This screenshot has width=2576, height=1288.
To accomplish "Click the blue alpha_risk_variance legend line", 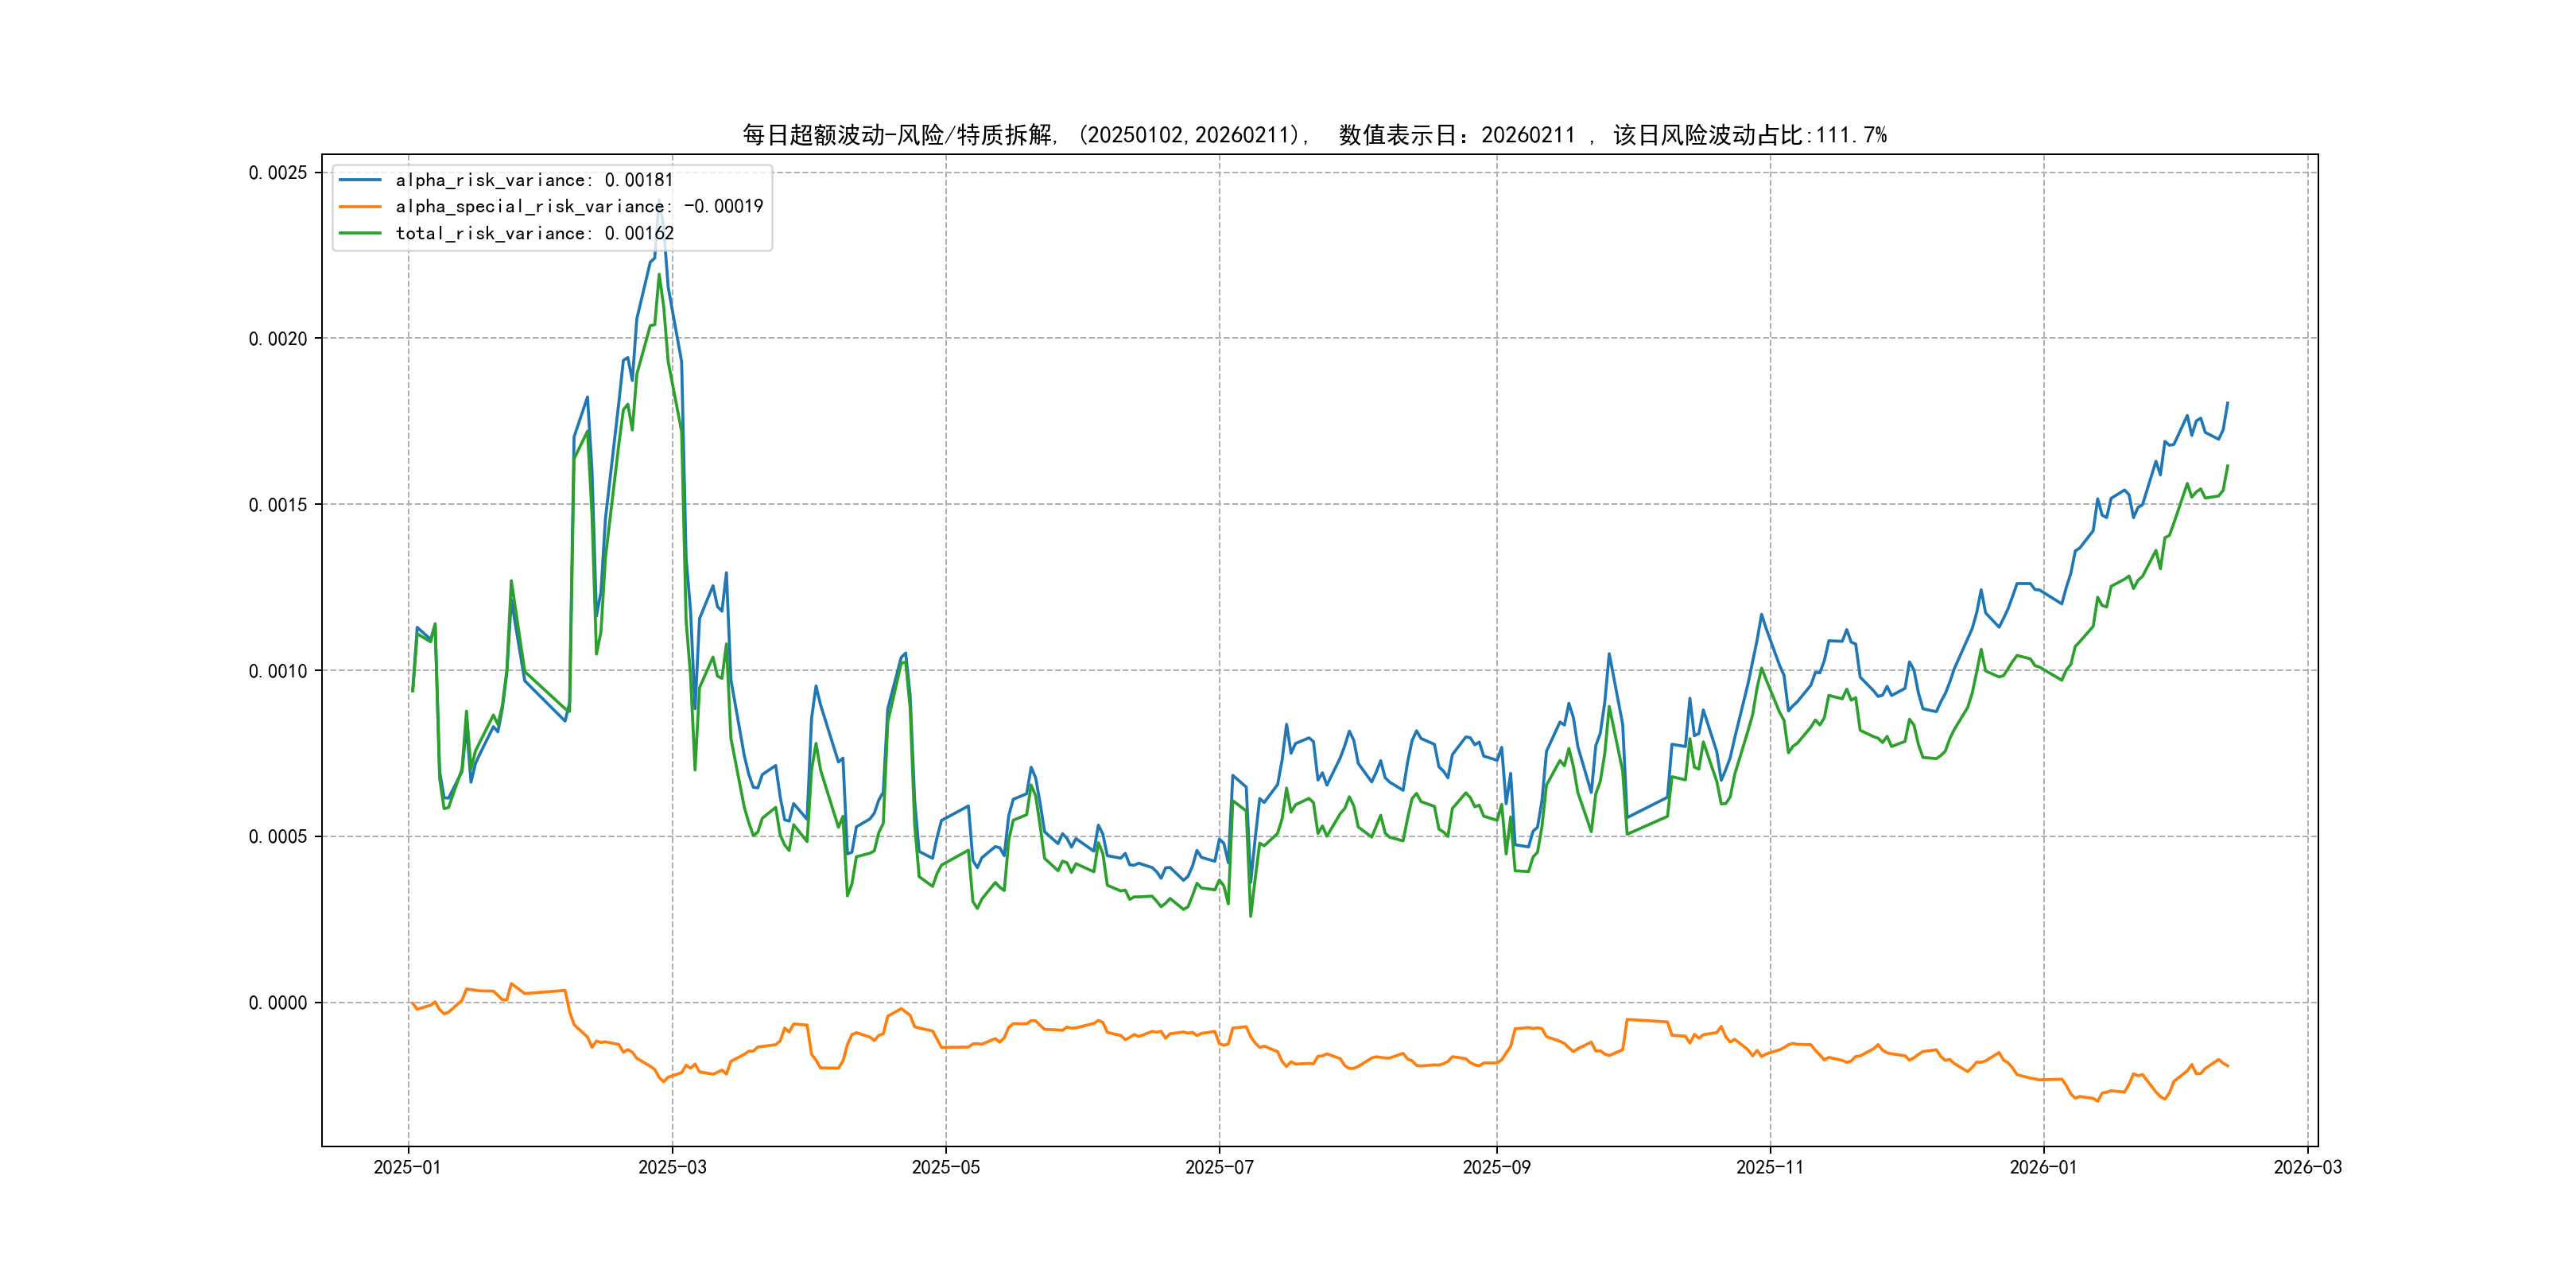I will click(360, 180).
